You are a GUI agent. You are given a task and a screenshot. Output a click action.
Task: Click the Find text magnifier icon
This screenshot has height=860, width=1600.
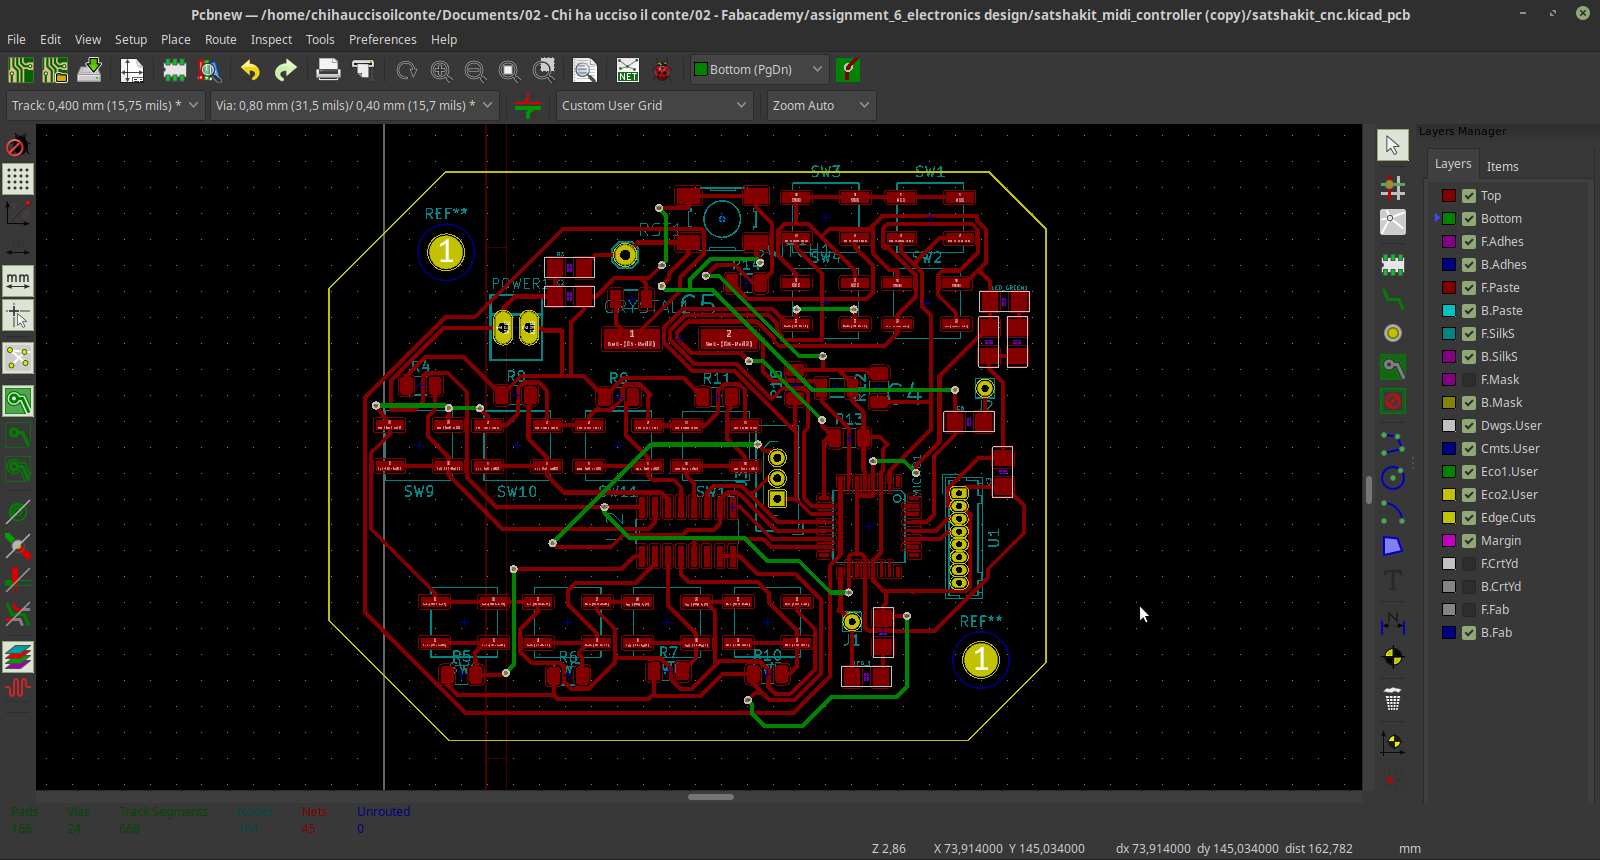585,70
